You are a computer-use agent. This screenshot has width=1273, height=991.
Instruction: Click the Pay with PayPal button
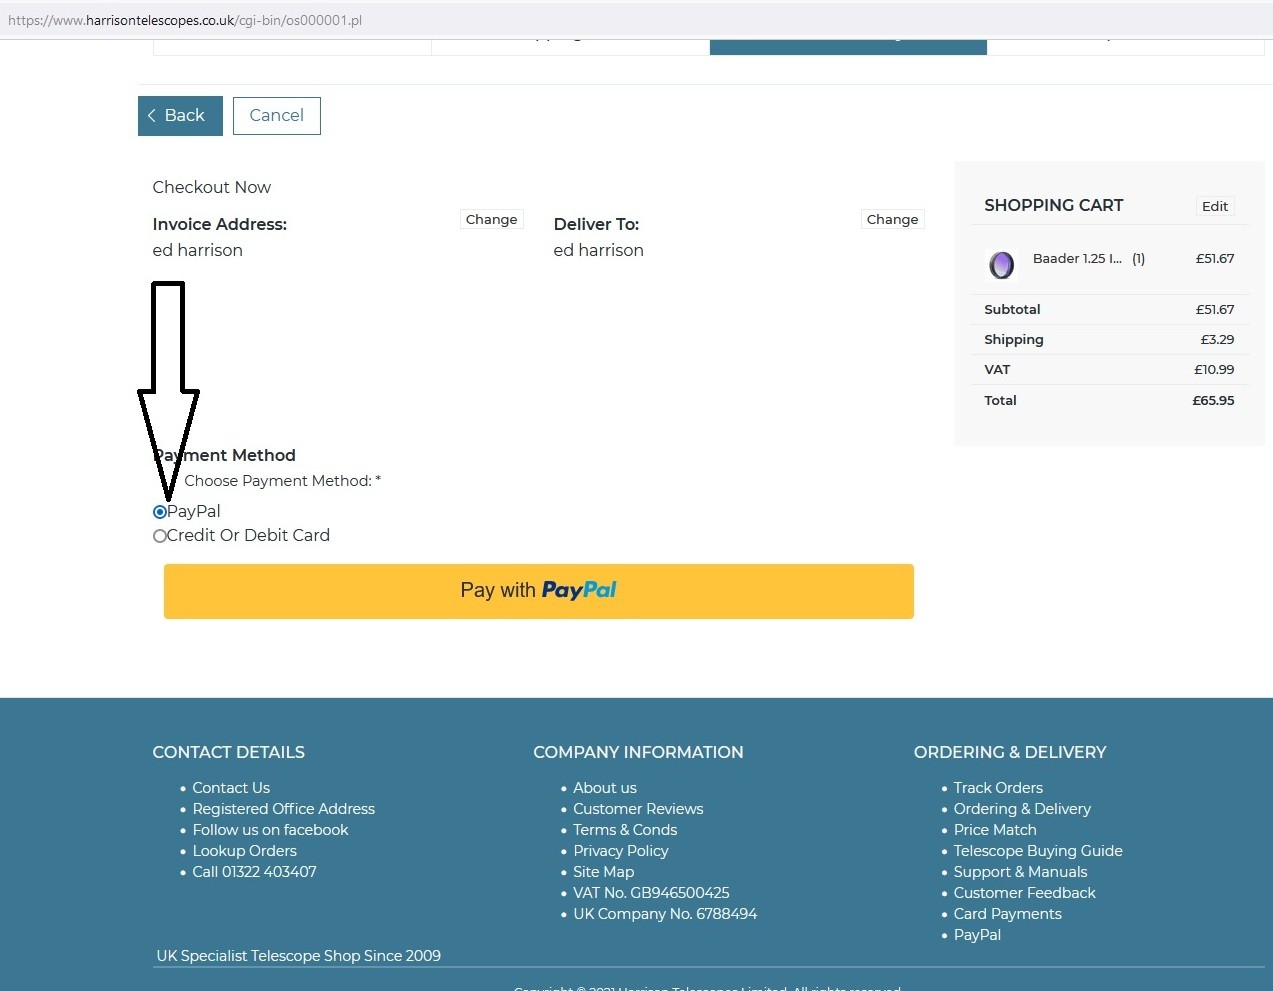pyautogui.click(x=538, y=591)
